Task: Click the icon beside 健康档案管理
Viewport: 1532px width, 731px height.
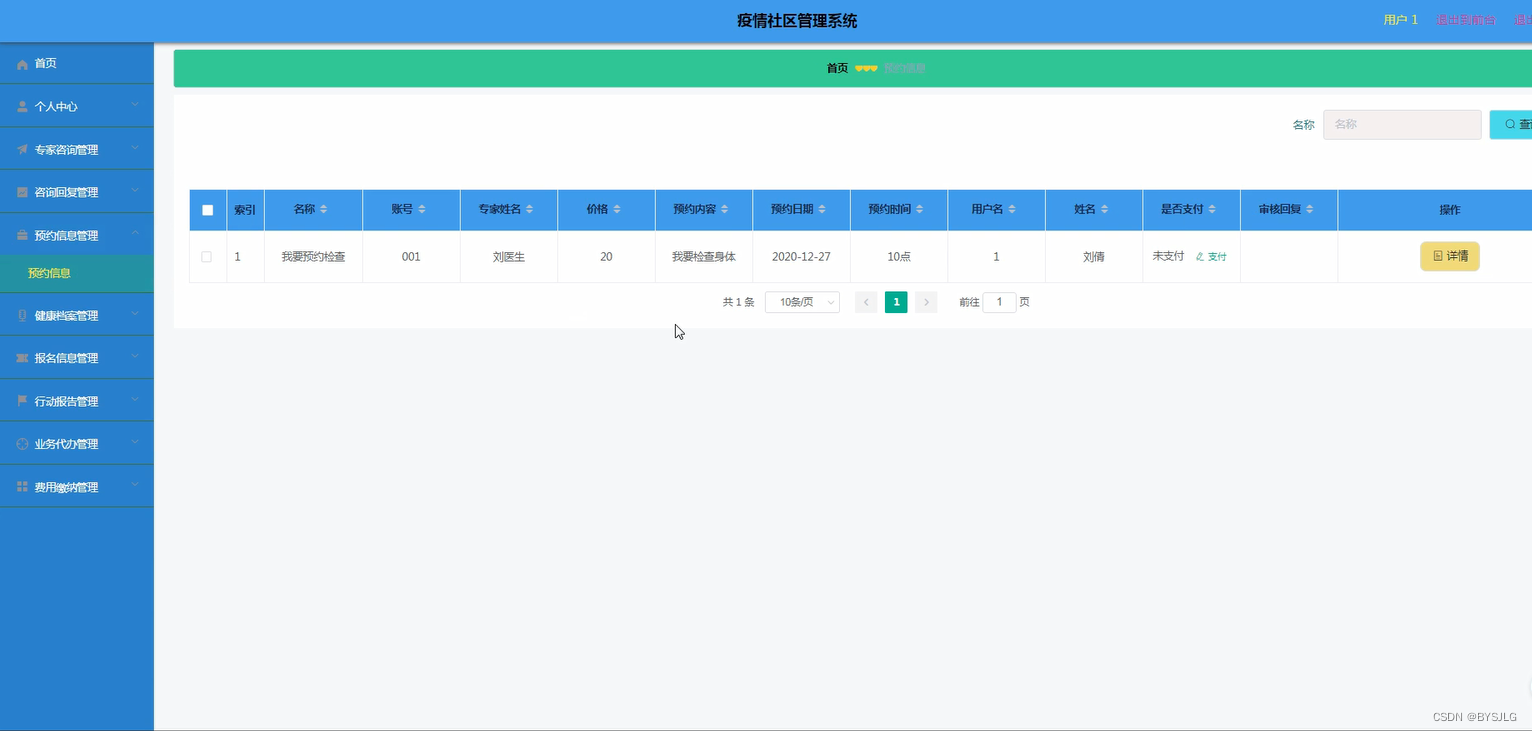Action: 22,315
